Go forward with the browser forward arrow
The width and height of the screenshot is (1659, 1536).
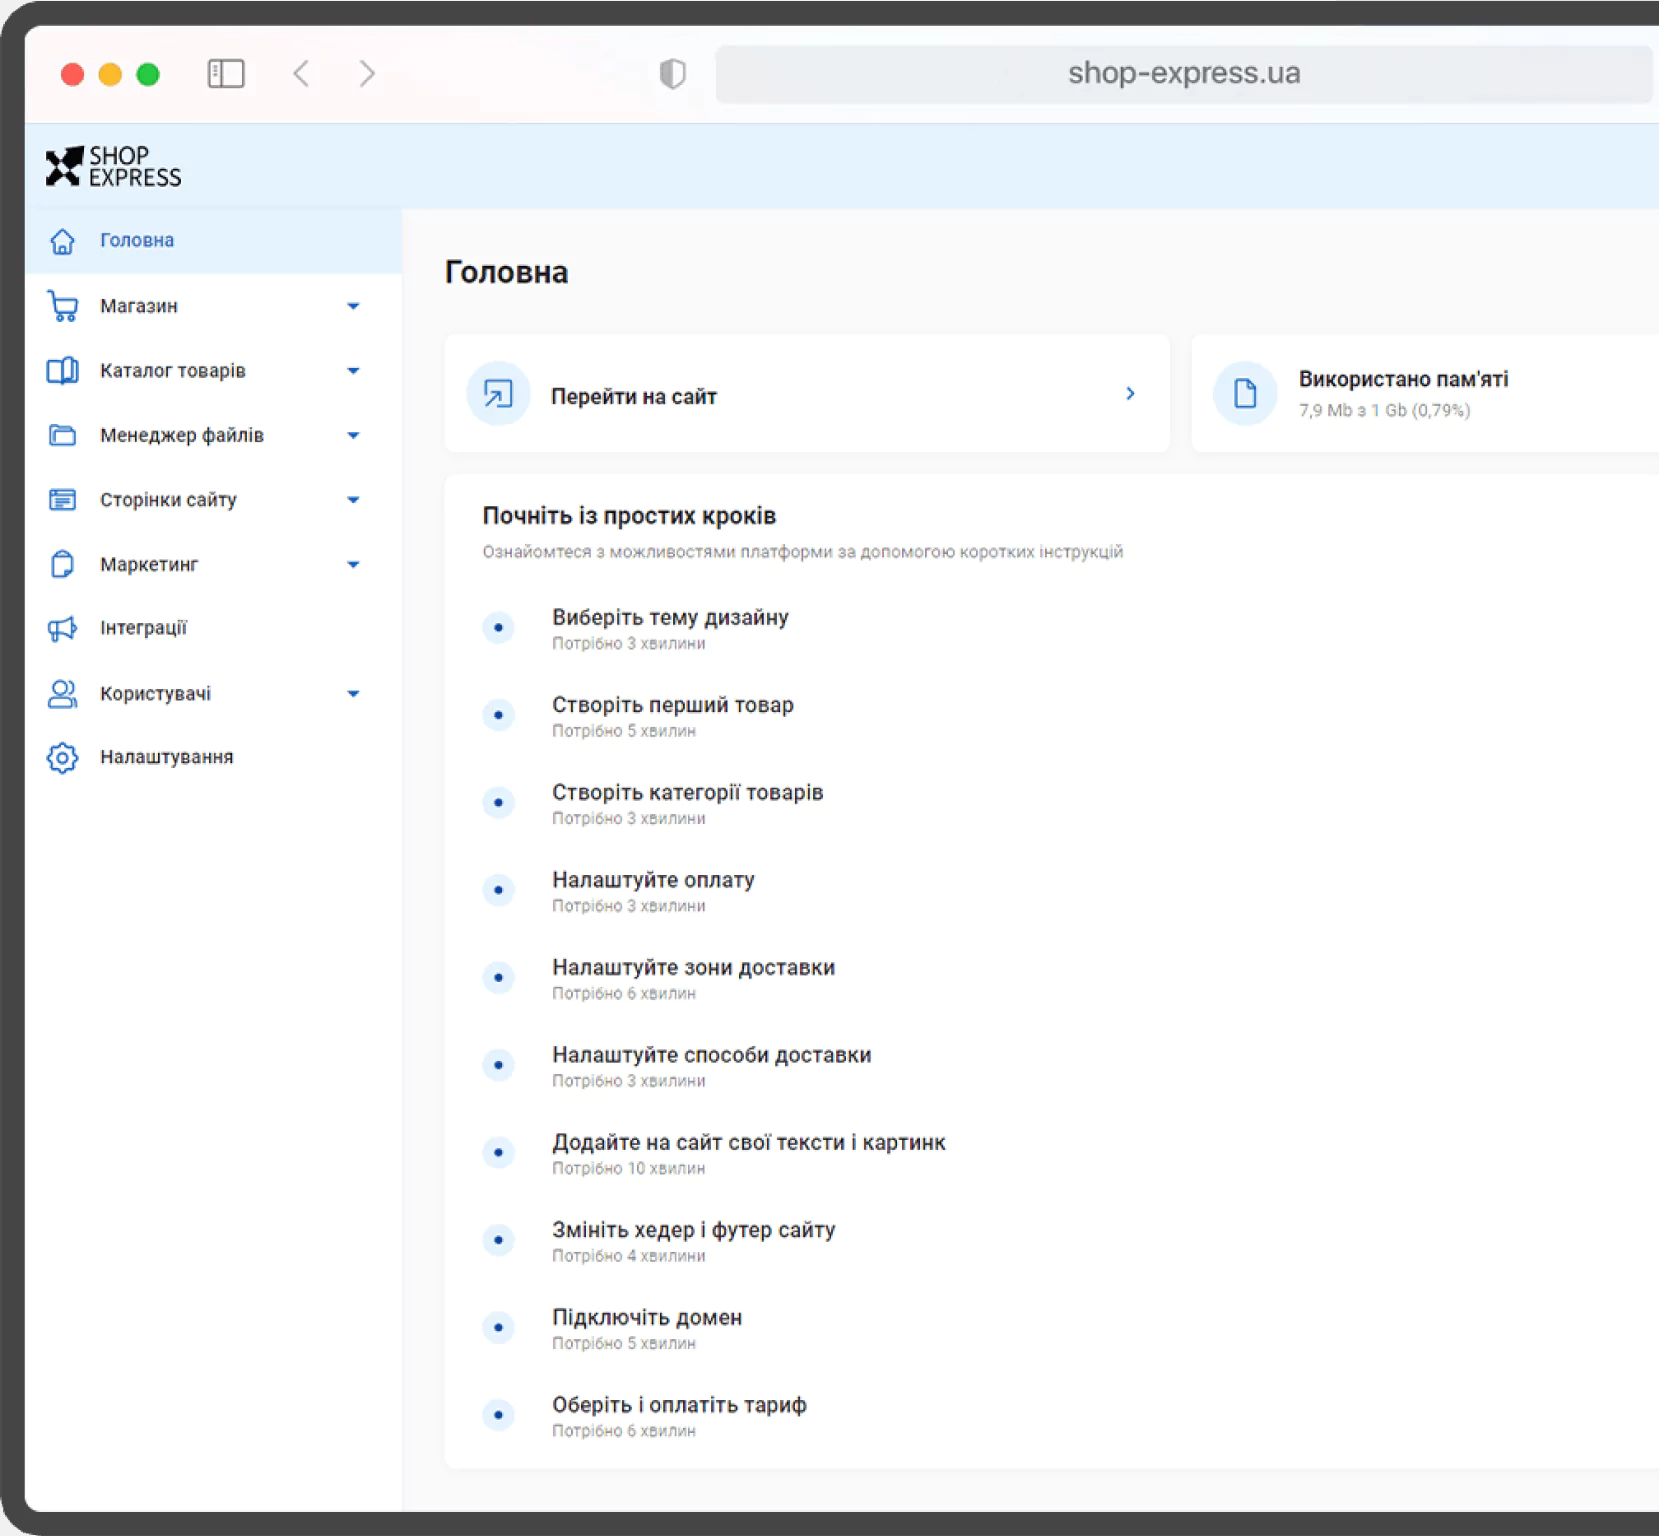pyautogui.click(x=367, y=73)
